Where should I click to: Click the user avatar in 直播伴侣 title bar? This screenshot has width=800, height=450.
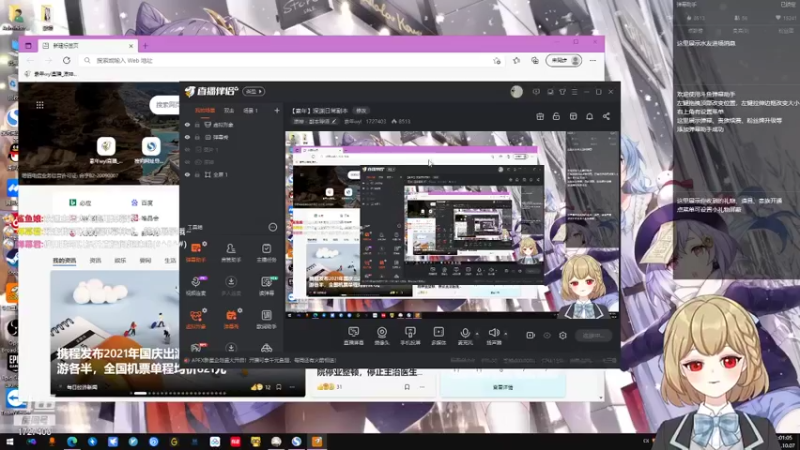click(x=516, y=91)
